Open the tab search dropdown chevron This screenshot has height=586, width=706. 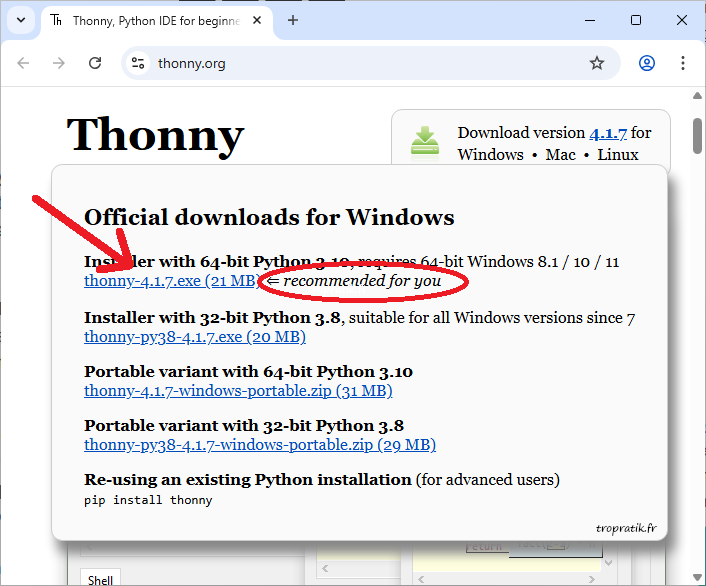coord(21,20)
